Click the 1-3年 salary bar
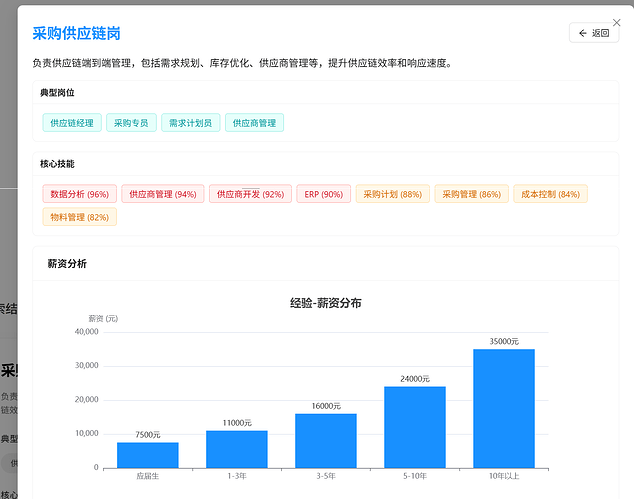The width and height of the screenshot is (634, 499). click(x=237, y=449)
